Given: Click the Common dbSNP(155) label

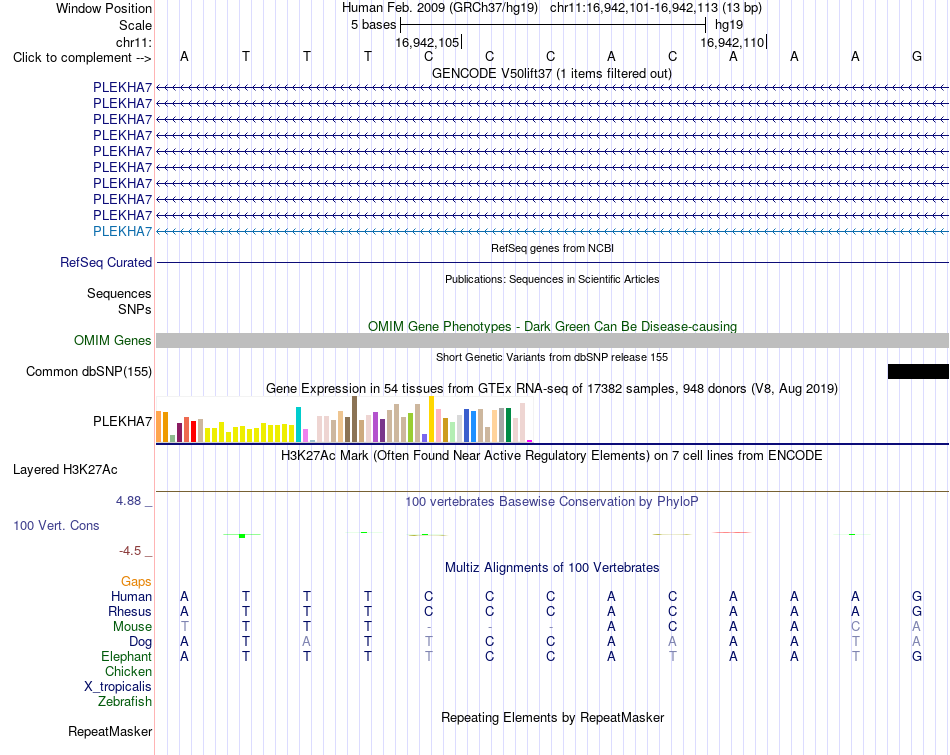Looking at the screenshot, I should click(x=88, y=371).
